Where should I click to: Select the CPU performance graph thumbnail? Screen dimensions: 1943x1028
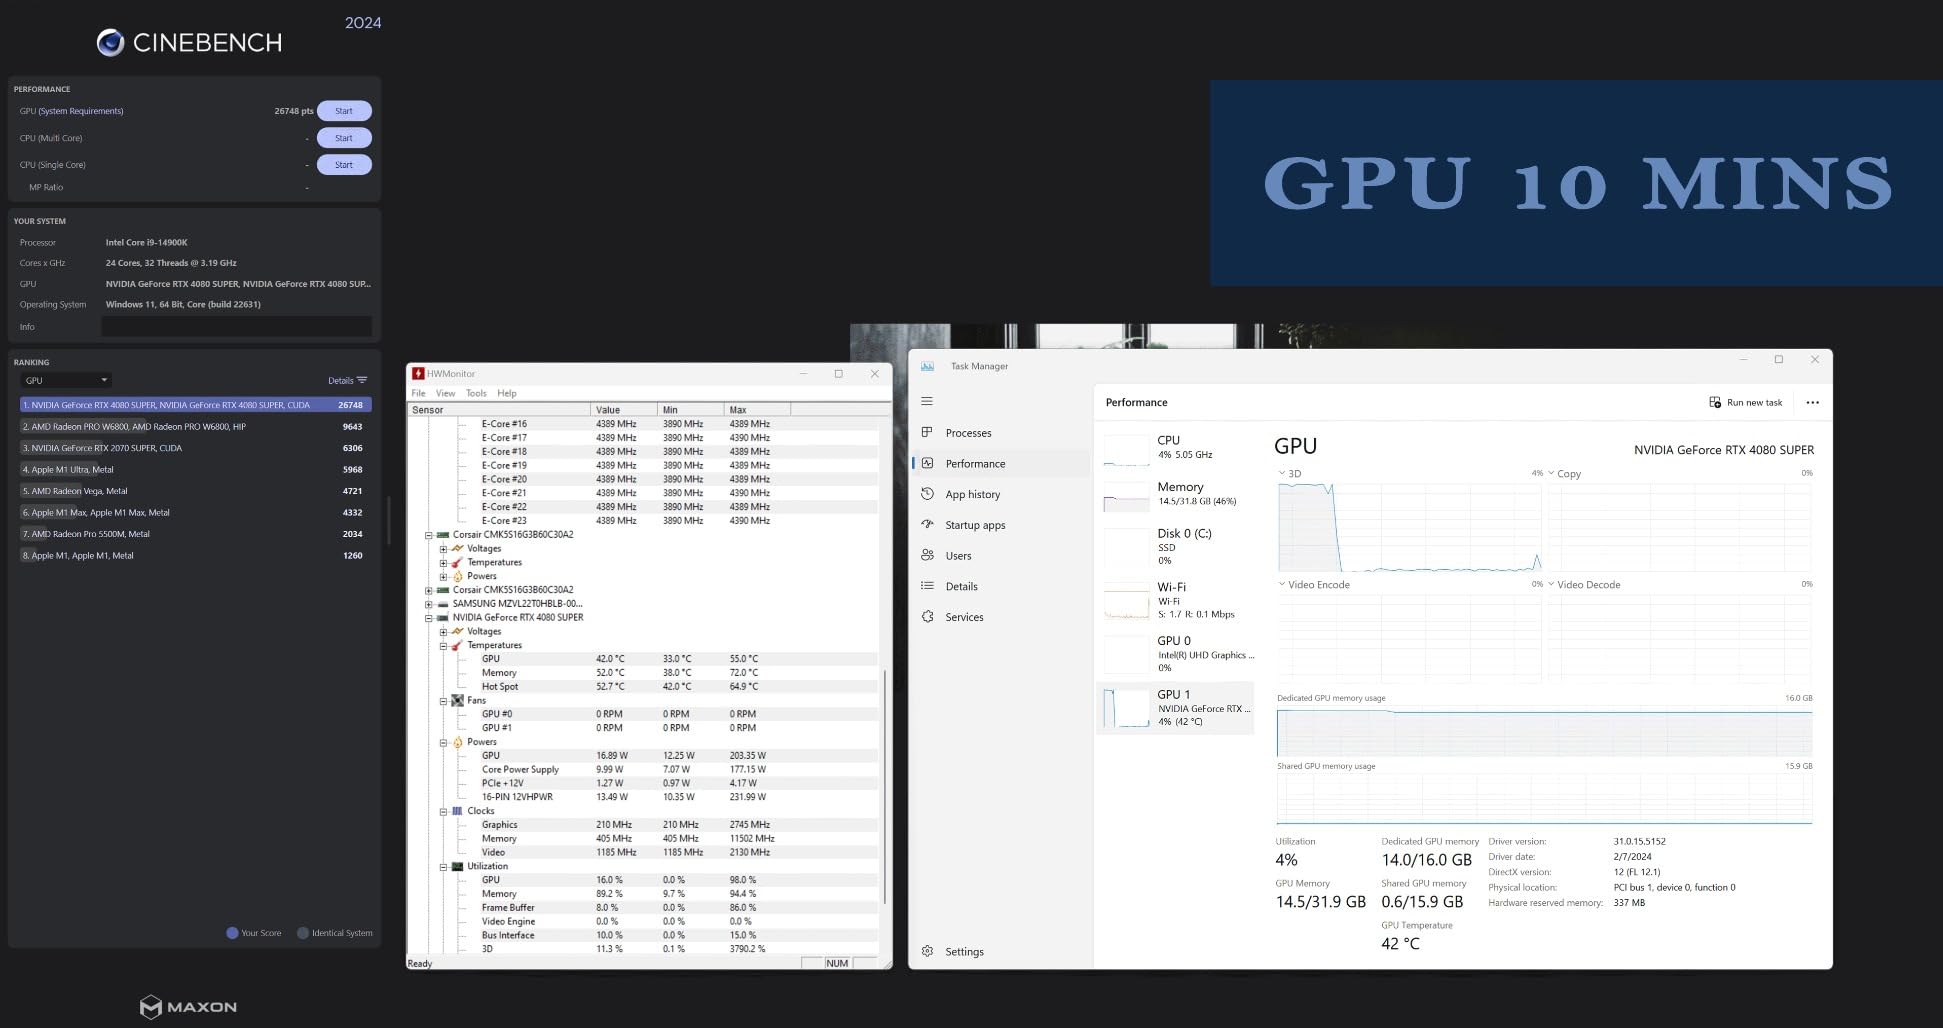coord(1126,450)
